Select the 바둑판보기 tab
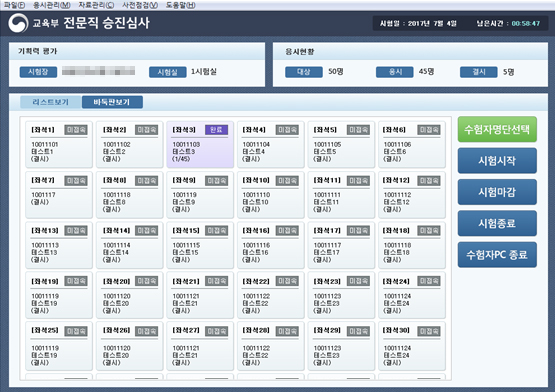This screenshot has width=555, height=392. coord(112,102)
